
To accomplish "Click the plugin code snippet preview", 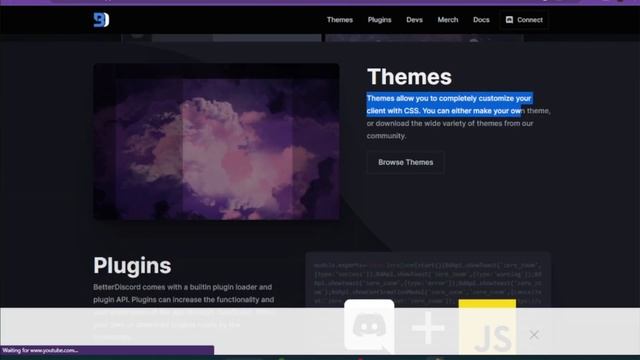I will click(x=428, y=280).
